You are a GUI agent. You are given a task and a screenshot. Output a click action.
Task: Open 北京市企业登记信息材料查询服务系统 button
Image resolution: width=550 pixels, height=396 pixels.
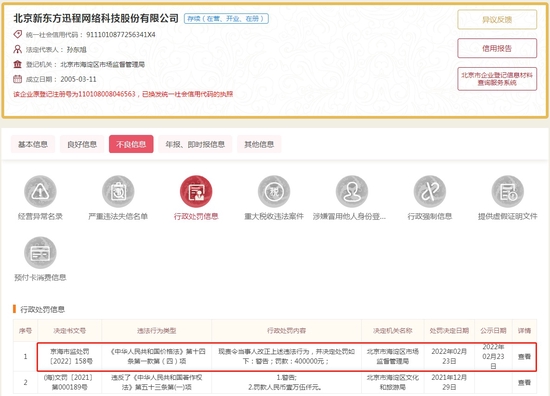(x=497, y=79)
